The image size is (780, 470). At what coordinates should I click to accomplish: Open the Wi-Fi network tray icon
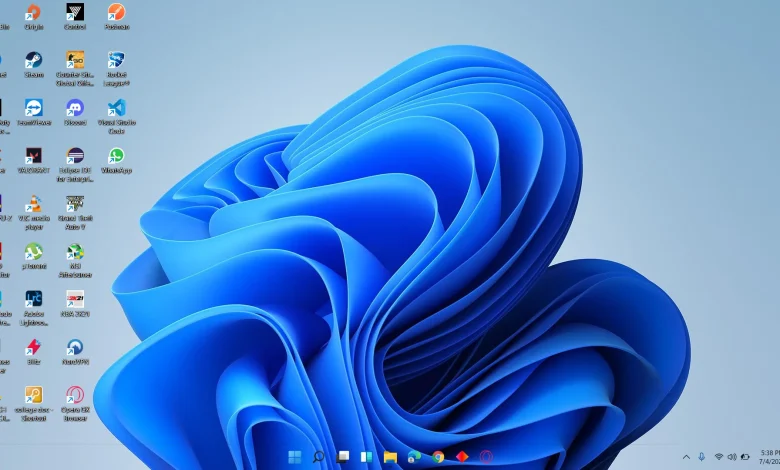718,457
